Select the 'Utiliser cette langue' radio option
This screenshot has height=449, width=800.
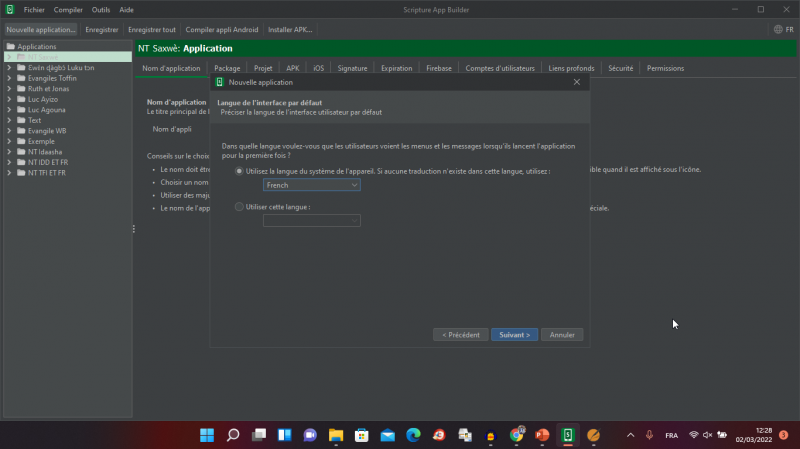pos(238,207)
